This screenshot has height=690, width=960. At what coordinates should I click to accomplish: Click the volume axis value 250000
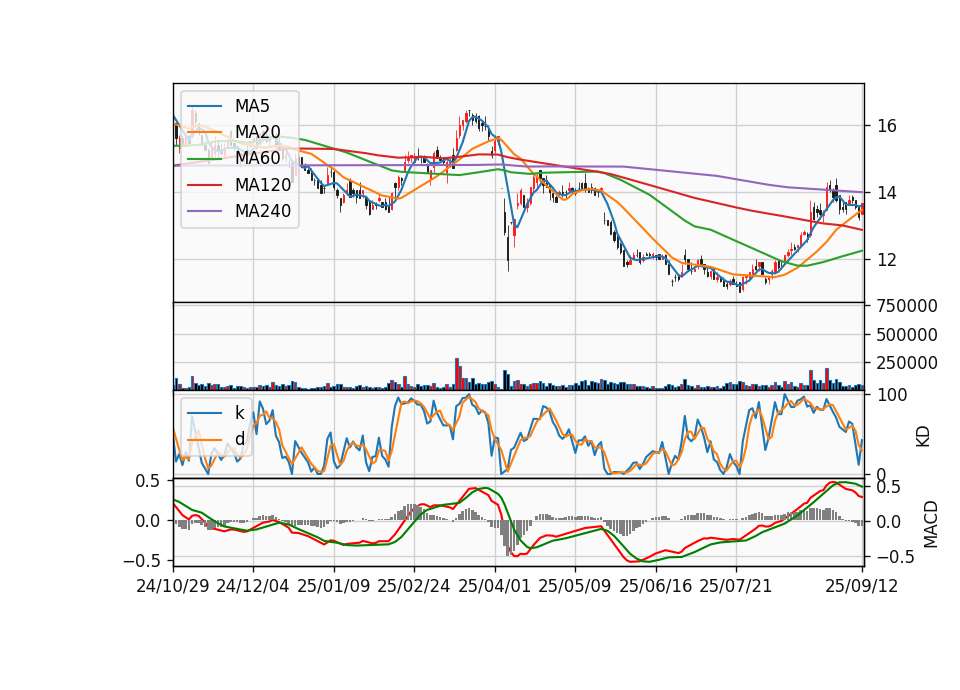click(907, 363)
